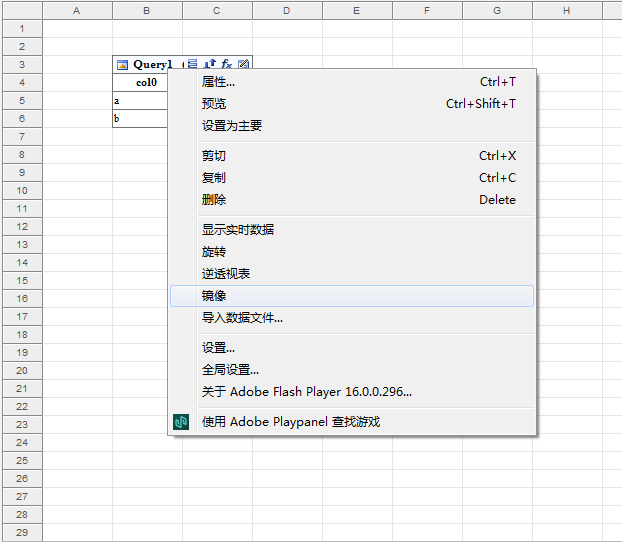Select 显示实时数据 menu item

coord(352,229)
